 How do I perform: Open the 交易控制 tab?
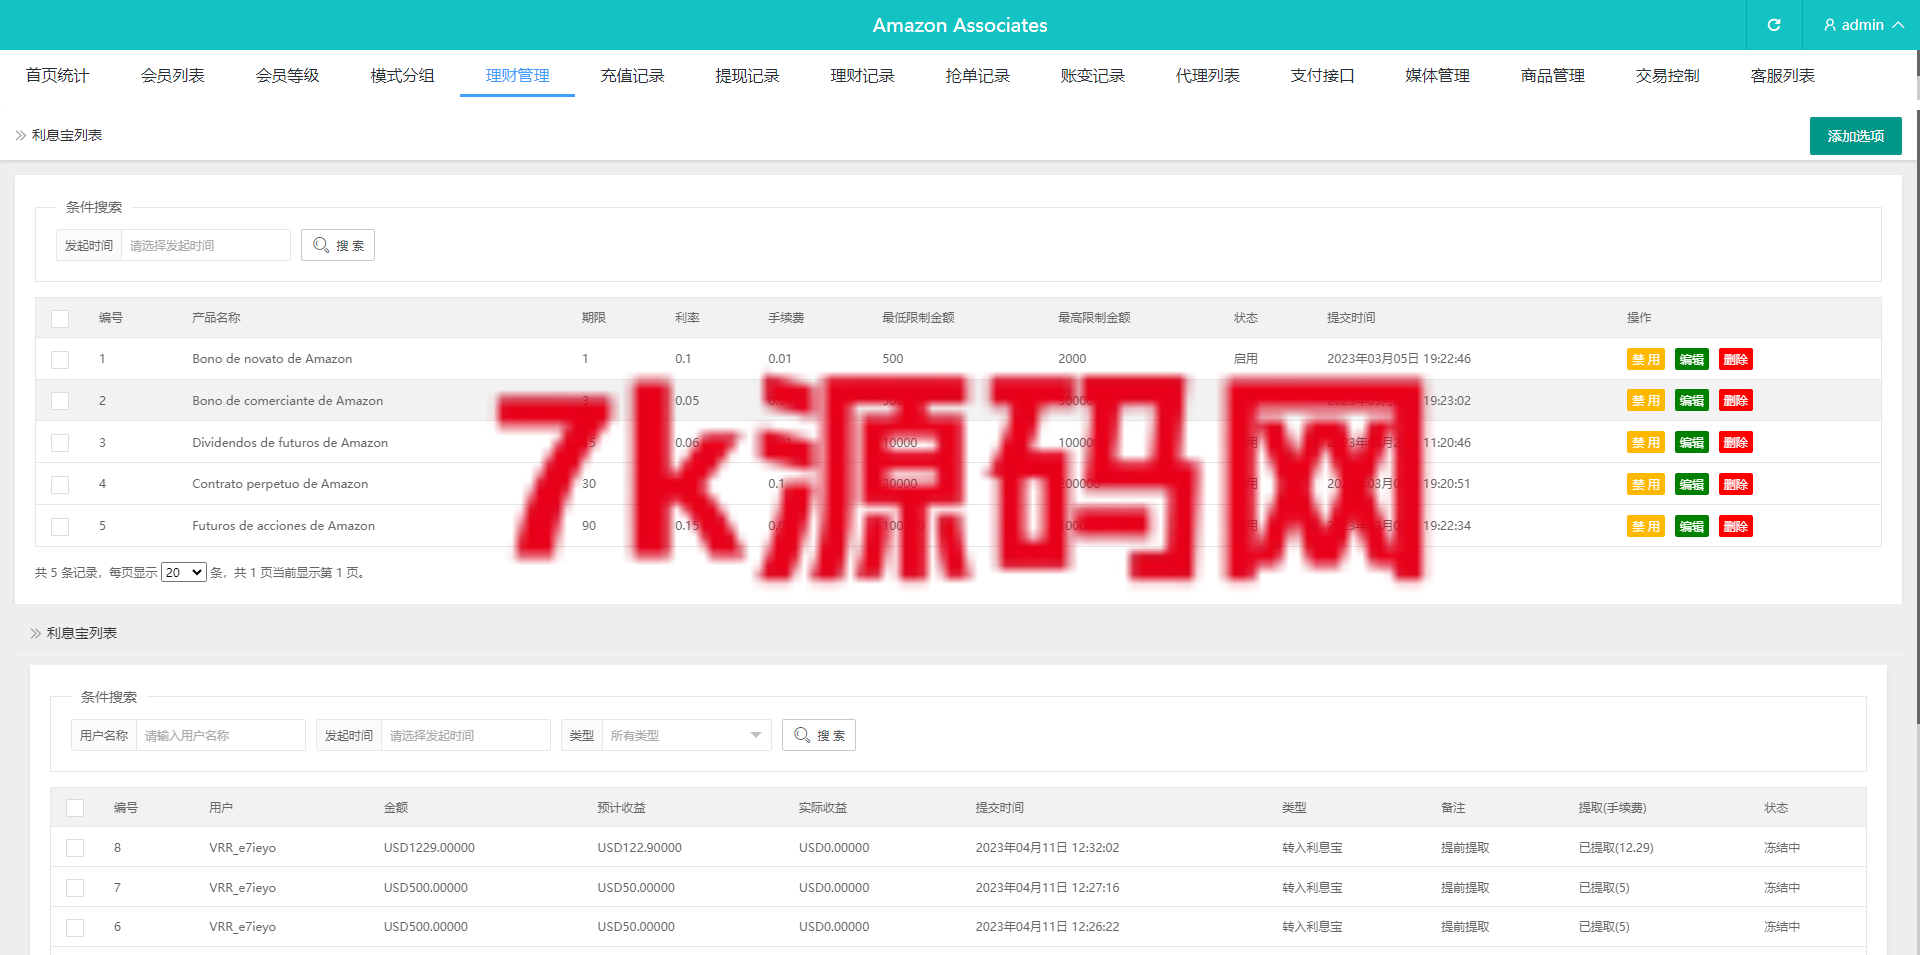(1667, 75)
